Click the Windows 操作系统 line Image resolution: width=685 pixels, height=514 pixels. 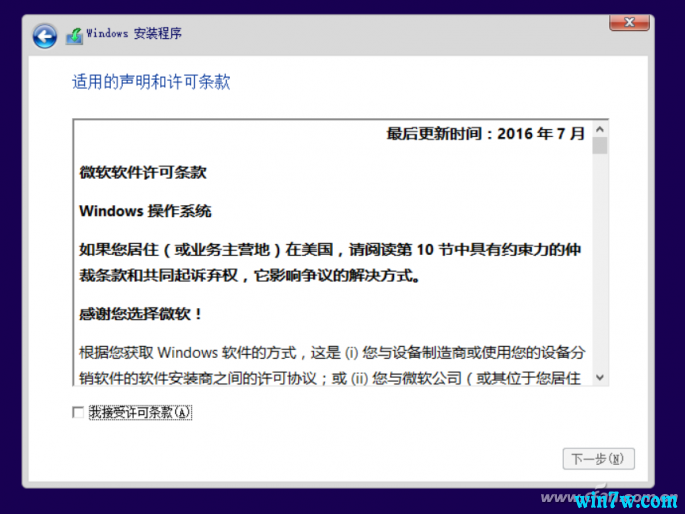point(145,211)
